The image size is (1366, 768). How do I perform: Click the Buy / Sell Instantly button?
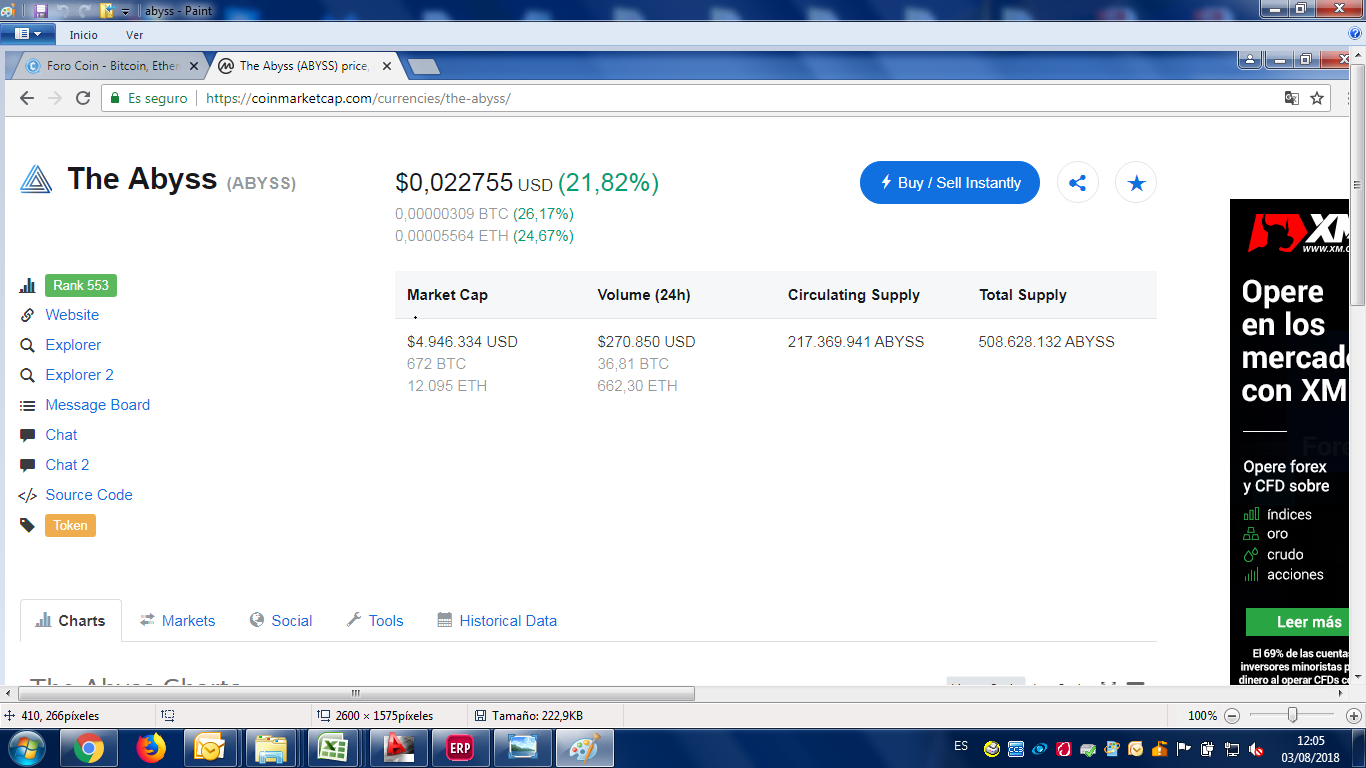[950, 183]
